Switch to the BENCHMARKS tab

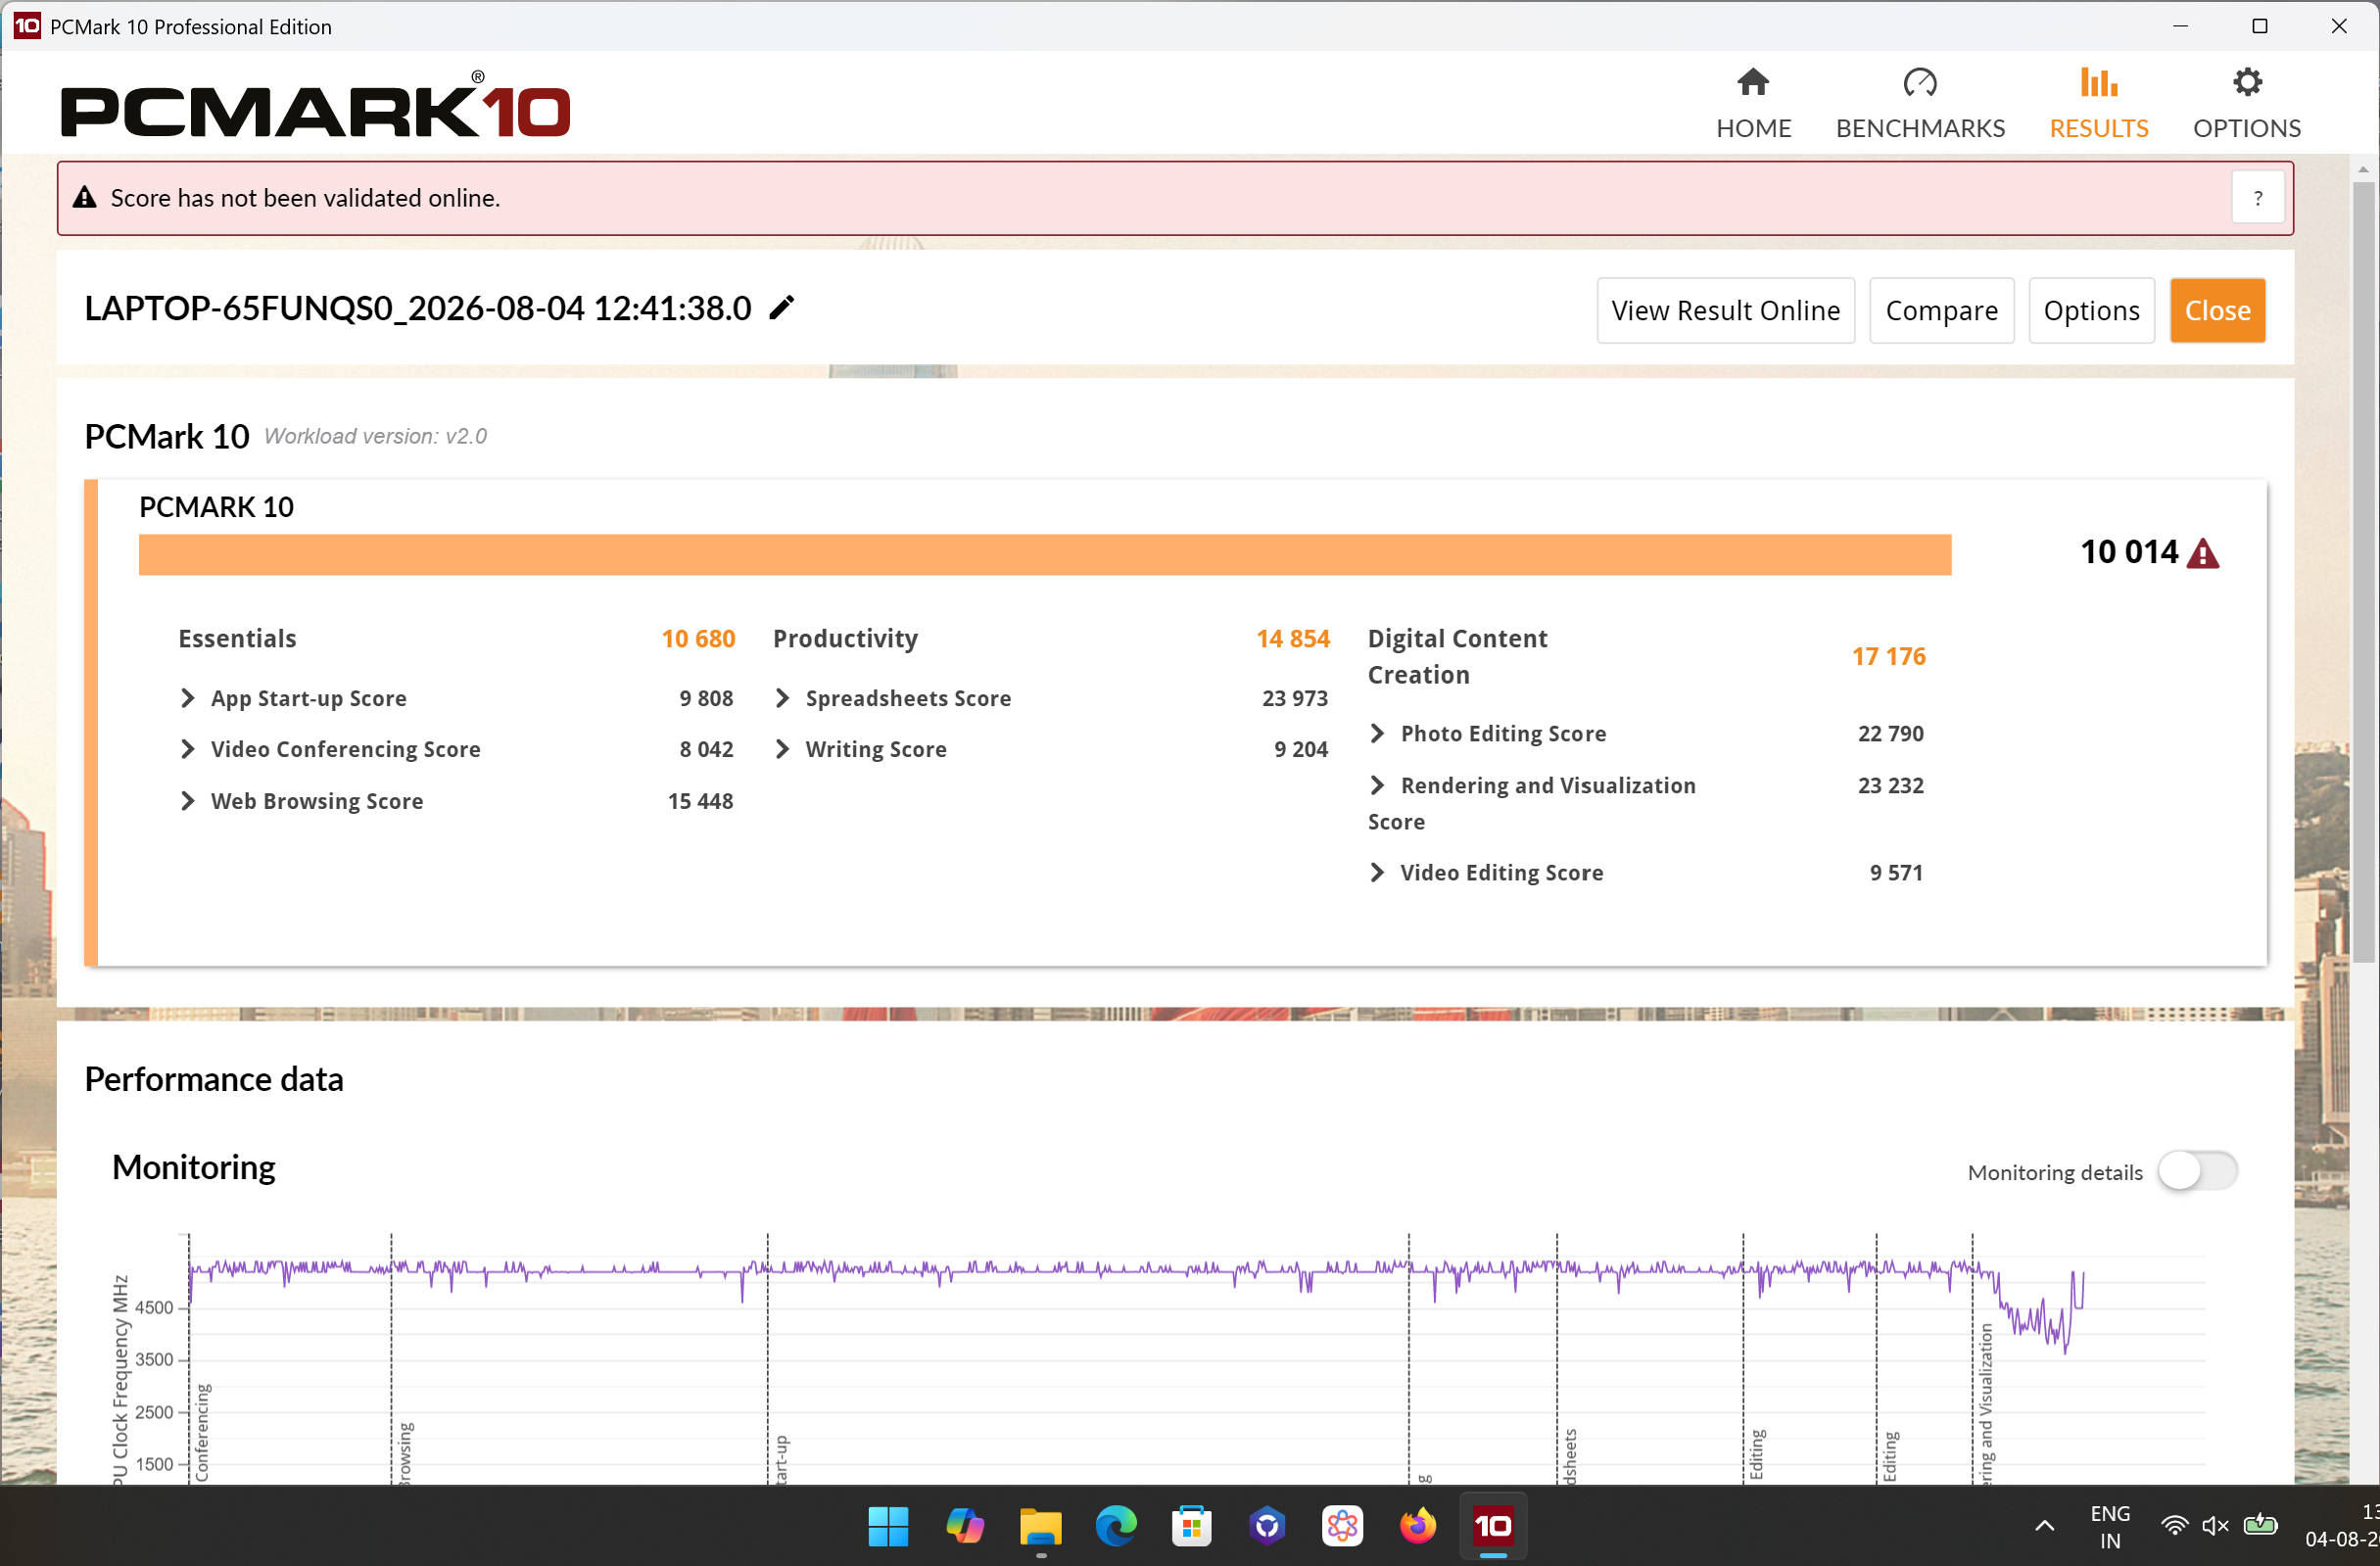tap(1920, 103)
